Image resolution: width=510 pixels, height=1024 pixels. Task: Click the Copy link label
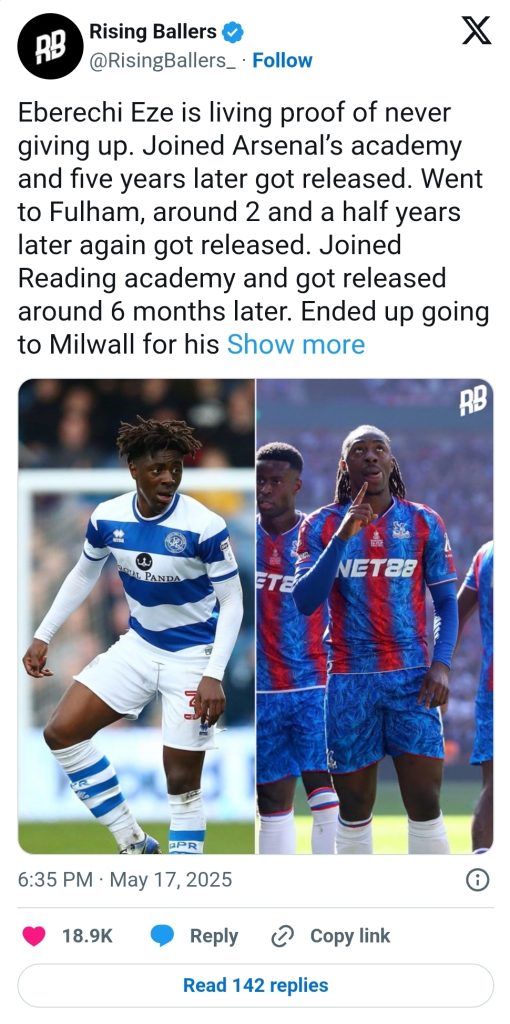coord(350,936)
